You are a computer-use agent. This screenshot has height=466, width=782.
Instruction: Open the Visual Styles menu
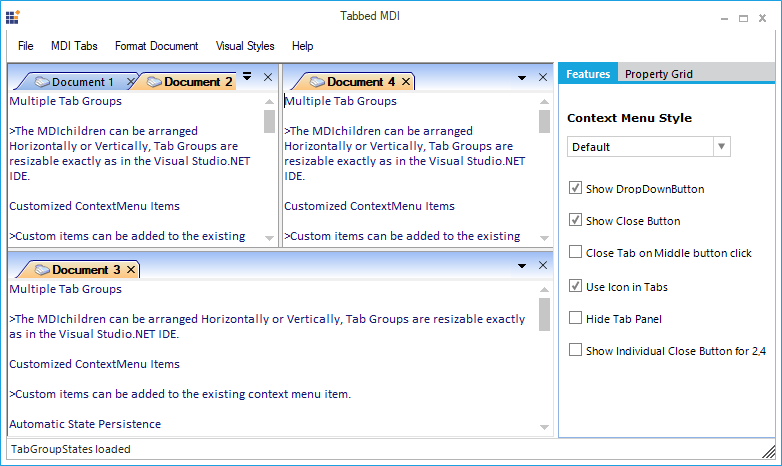[245, 46]
